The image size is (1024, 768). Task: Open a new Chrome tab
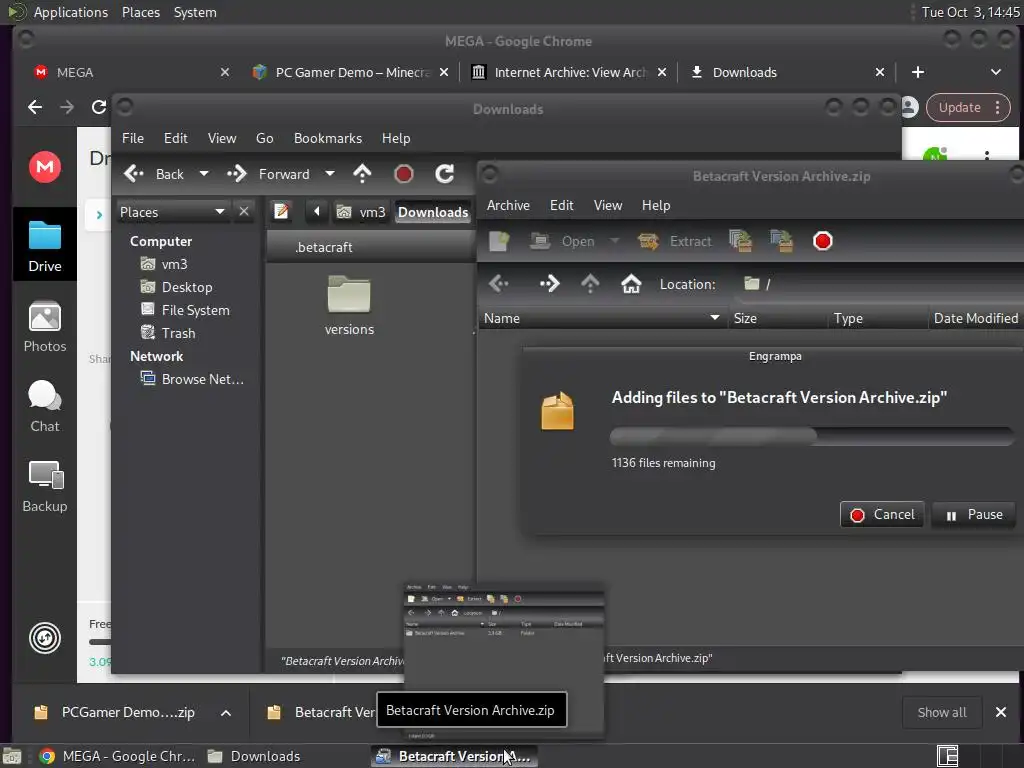tap(918, 72)
